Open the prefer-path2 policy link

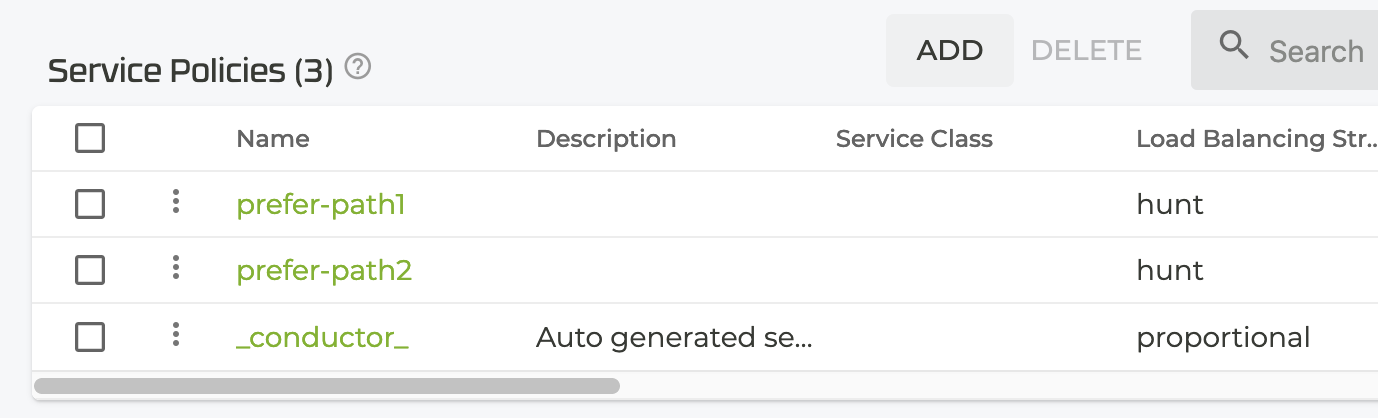click(324, 271)
